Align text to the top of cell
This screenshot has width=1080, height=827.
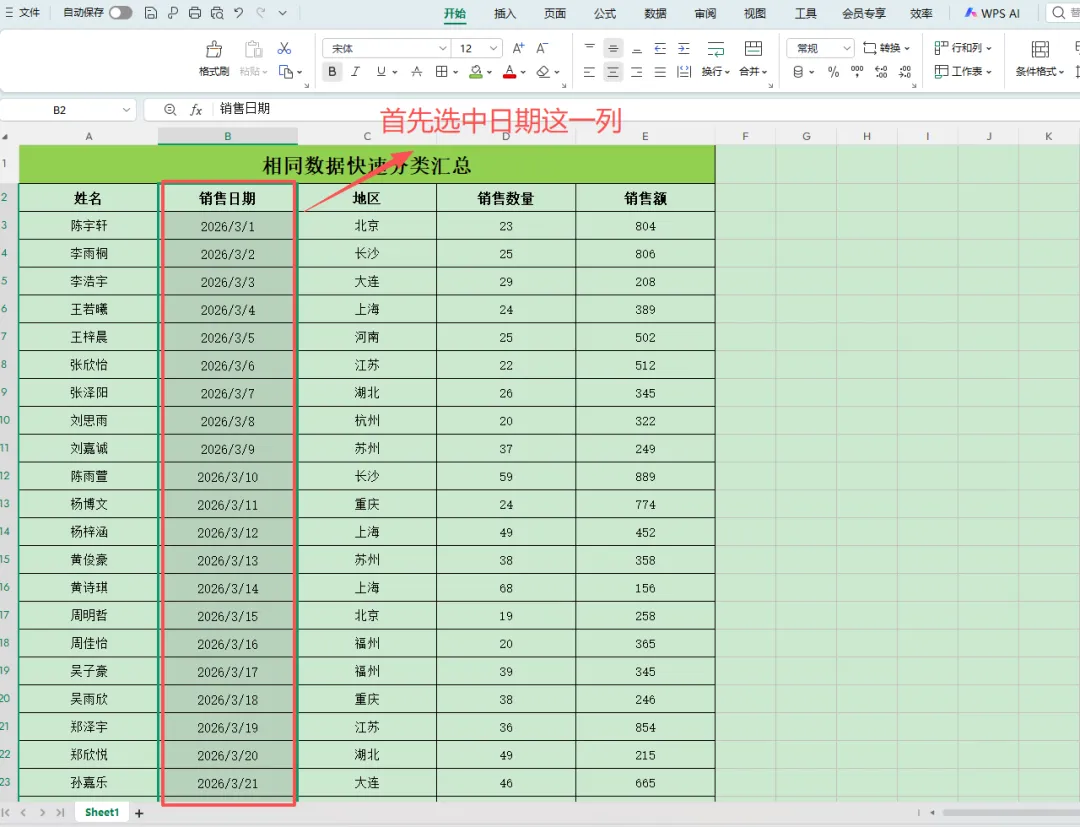point(590,48)
